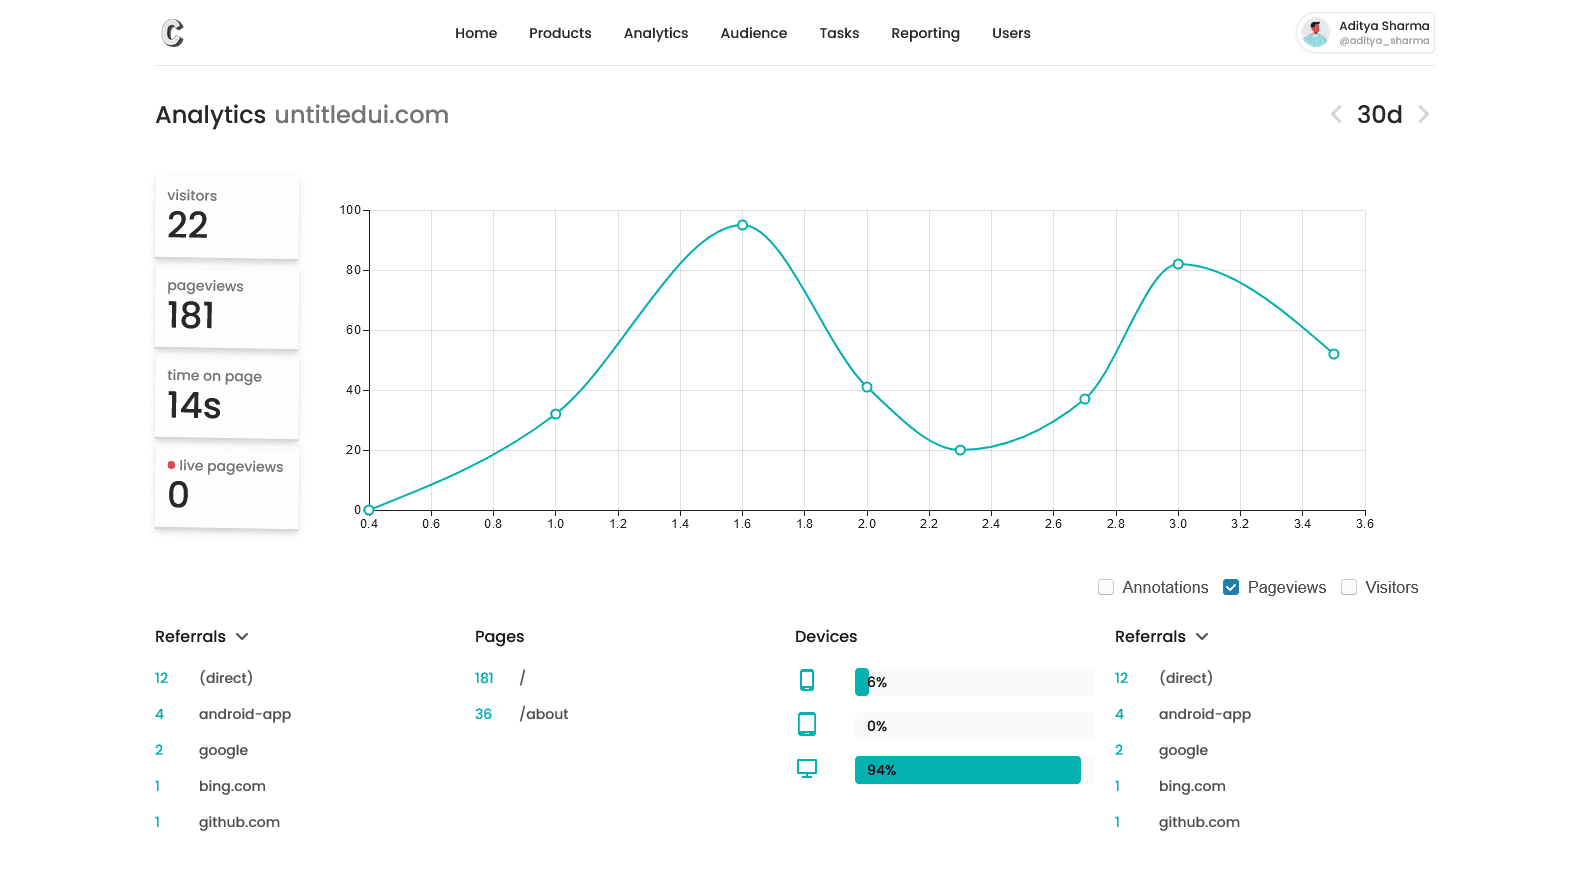Click the last chart point at 3.5
The width and height of the screenshot is (1590, 872).
[1334, 354]
